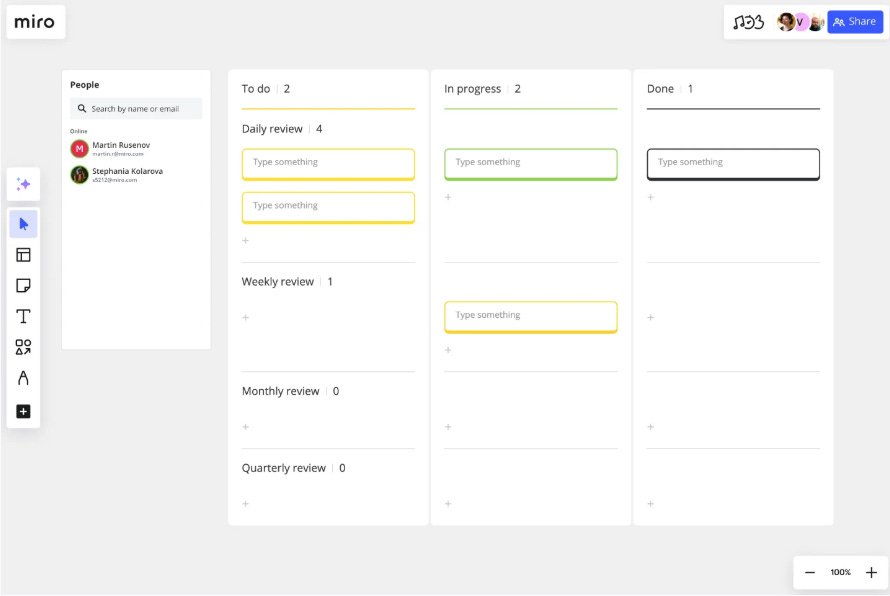This screenshot has height=596, width=890.
Task: Focus the search by name or email field
Action: [x=136, y=108]
